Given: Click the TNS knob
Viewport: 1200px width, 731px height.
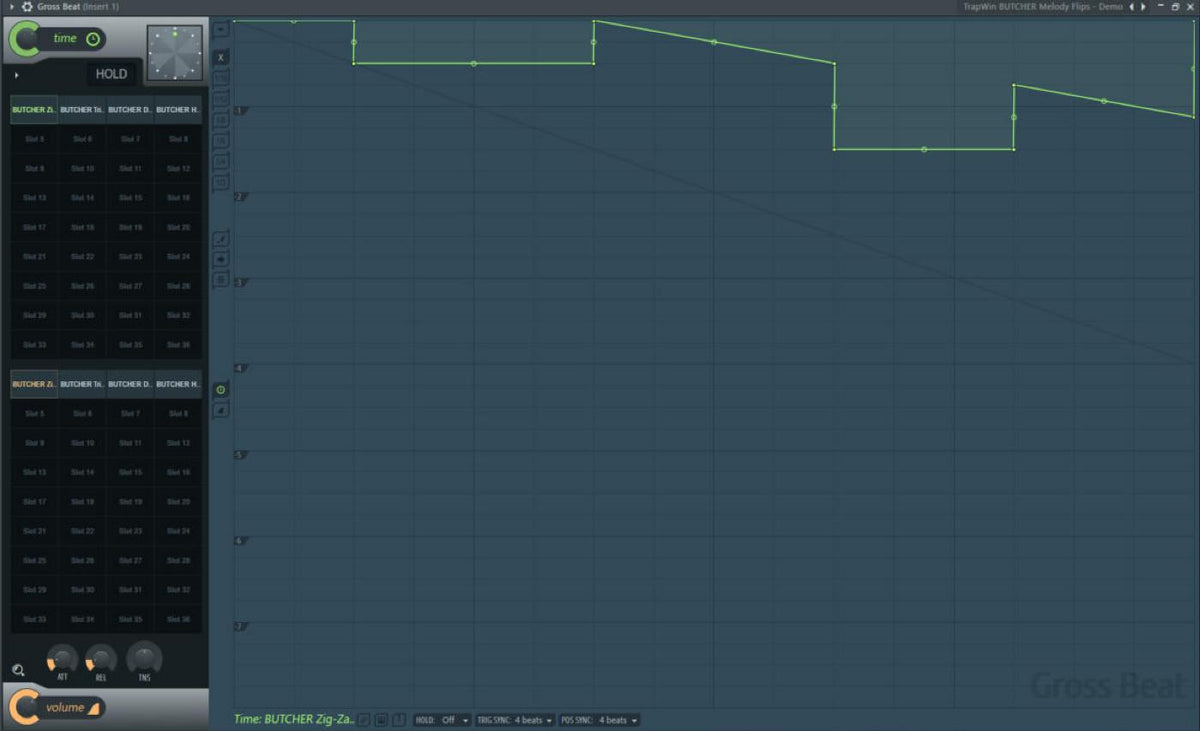Looking at the screenshot, I should click(x=144, y=657).
